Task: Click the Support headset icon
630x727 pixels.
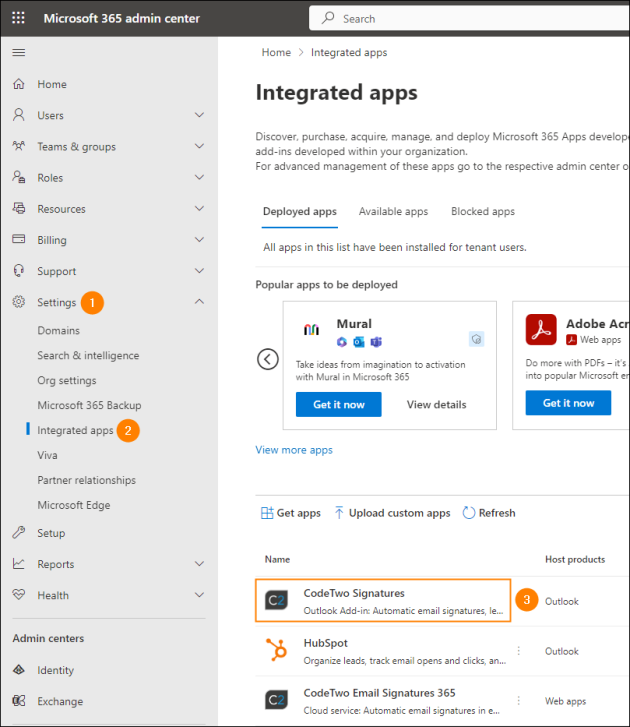Action: (19, 270)
